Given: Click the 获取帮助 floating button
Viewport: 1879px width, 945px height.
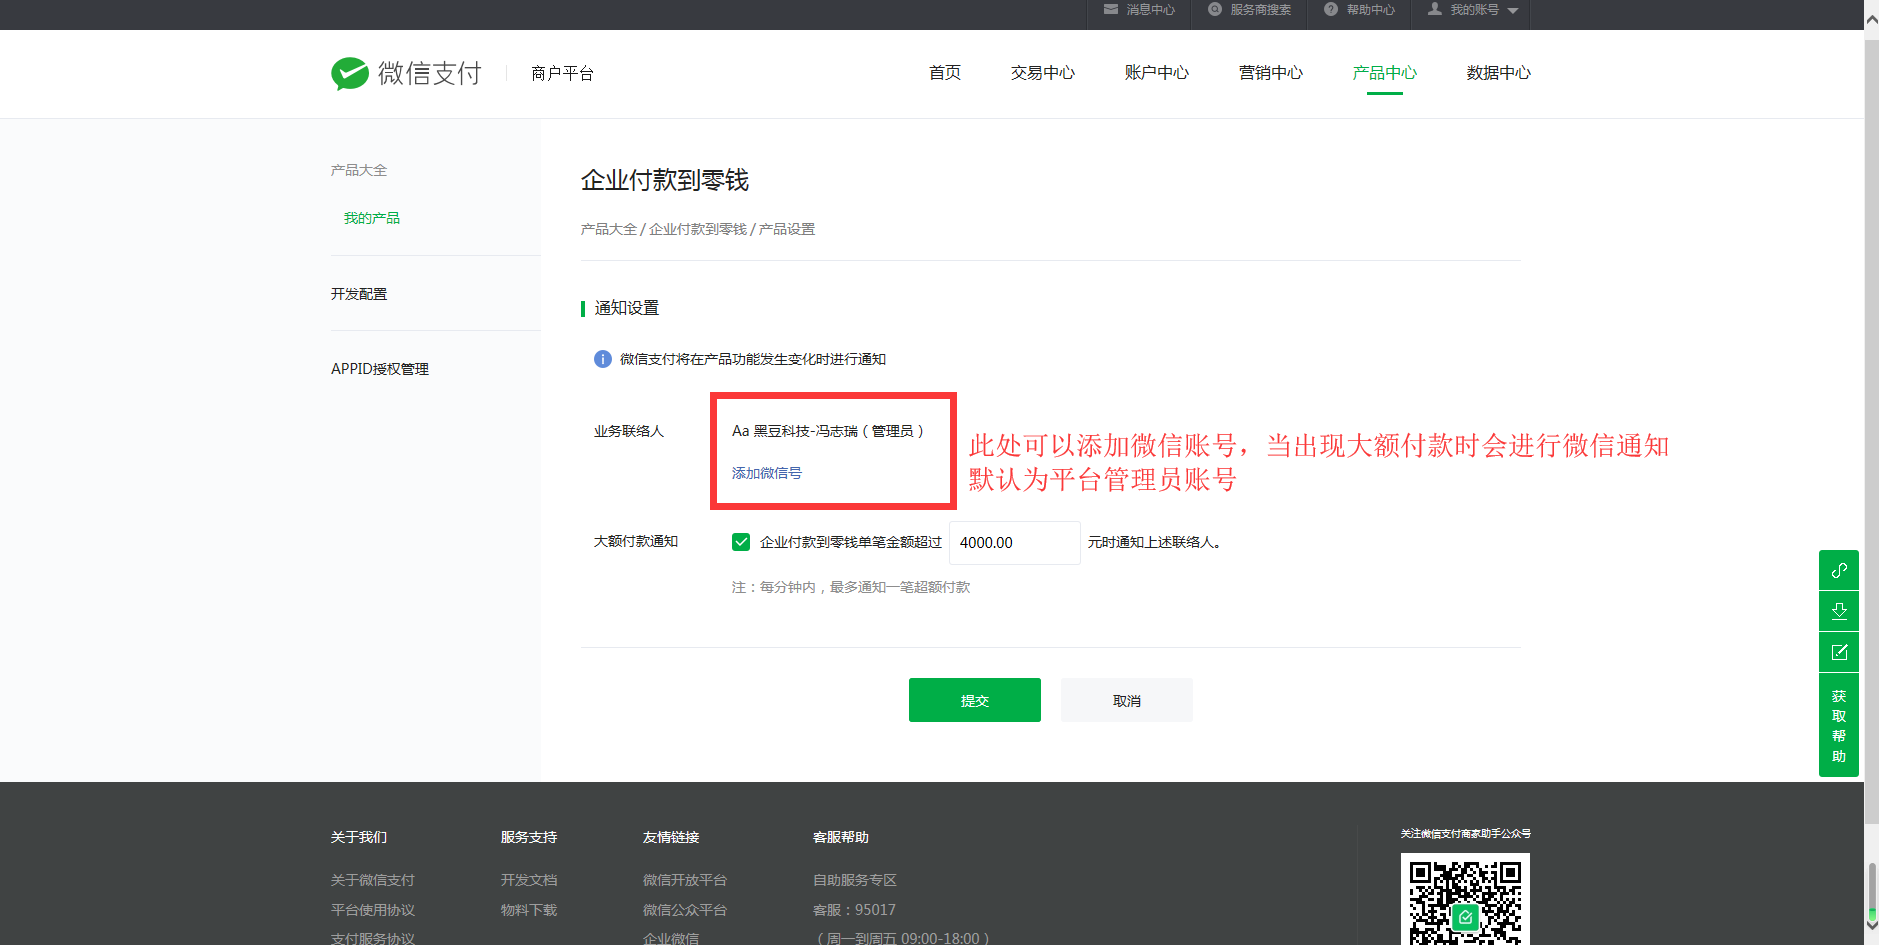Looking at the screenshot, I should coord(1839,725).
